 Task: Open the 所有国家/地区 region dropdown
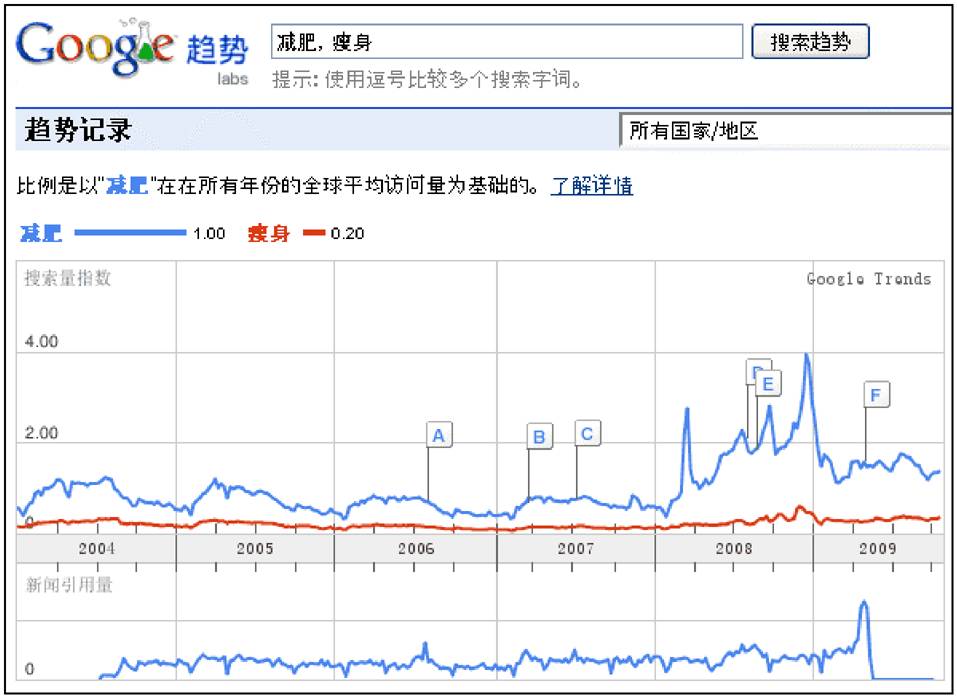coord(785,131)
